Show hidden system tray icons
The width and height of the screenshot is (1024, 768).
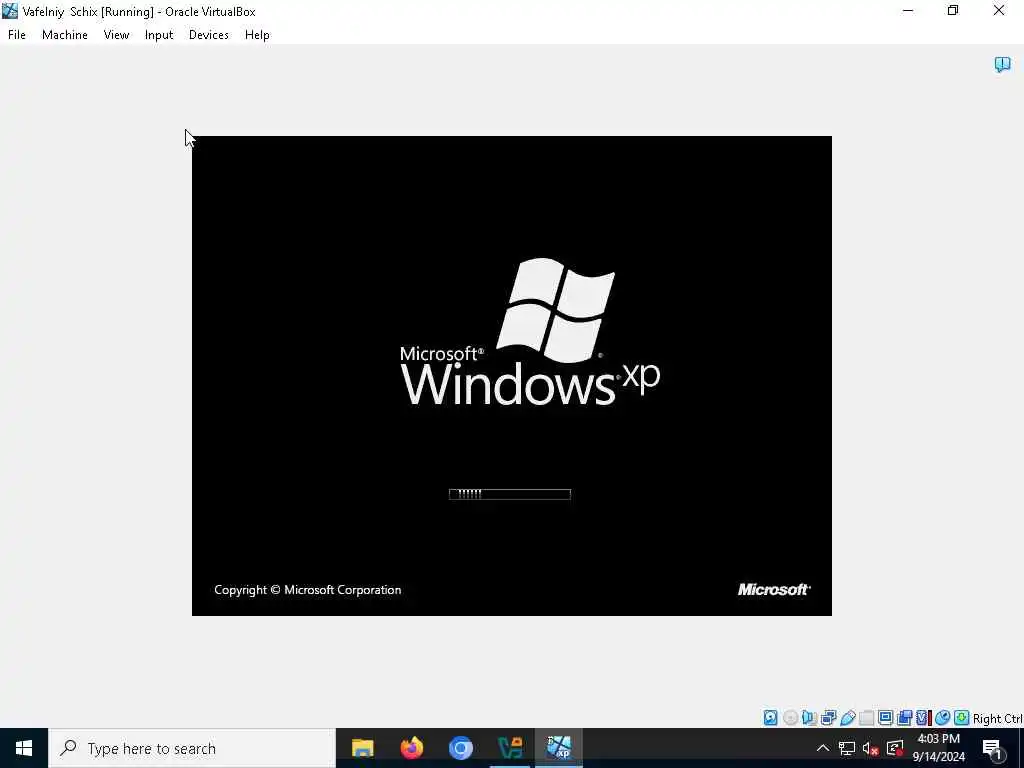pyautogui.click(x=823, y=748)
